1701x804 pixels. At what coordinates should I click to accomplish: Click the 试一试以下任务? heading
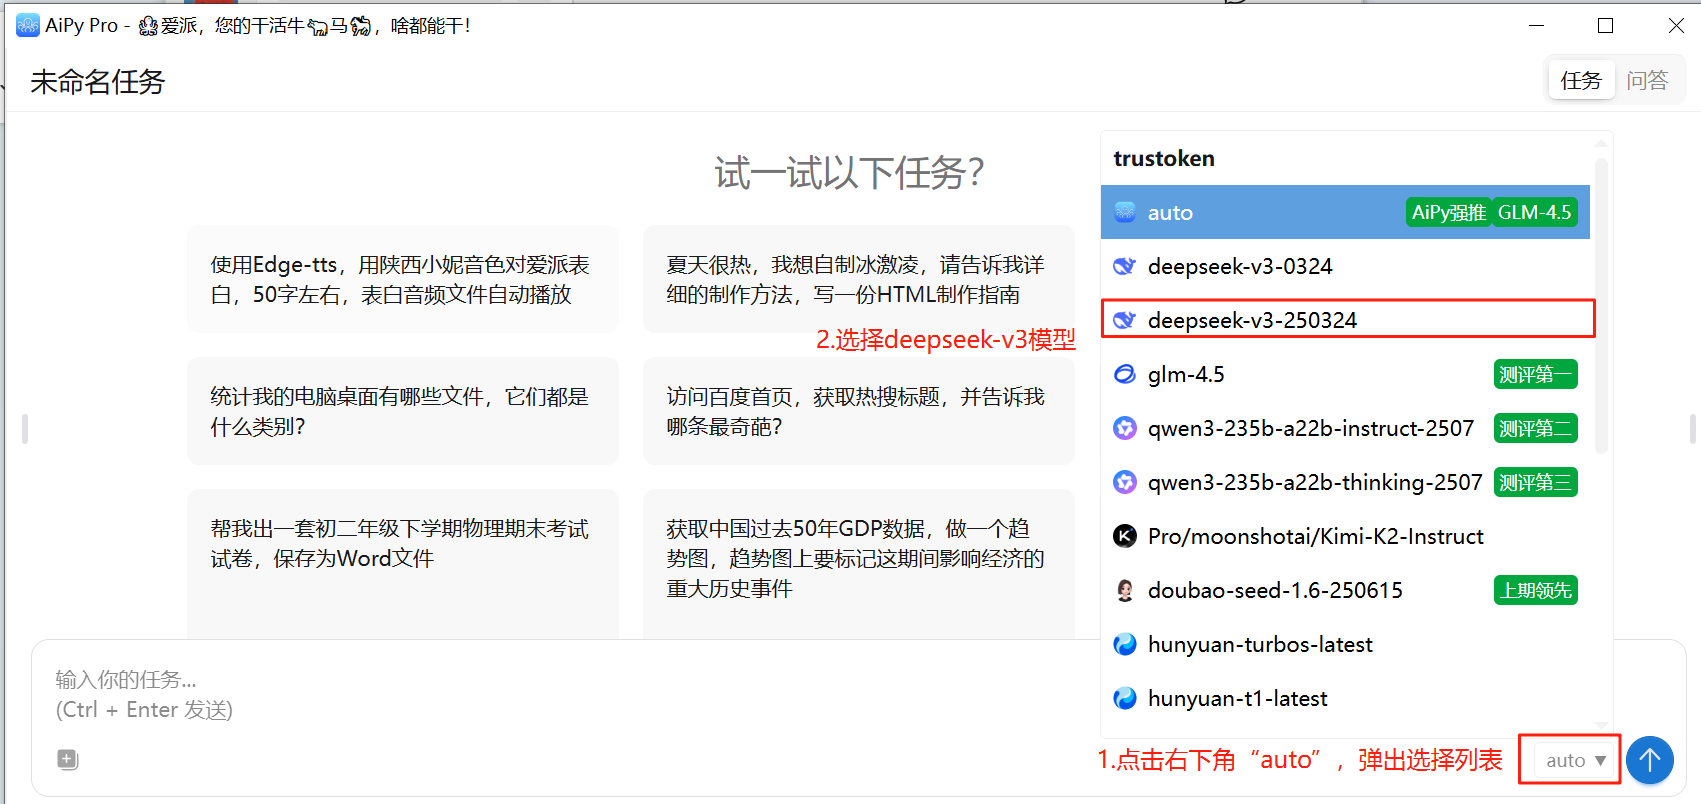click(x=850, y=173)
